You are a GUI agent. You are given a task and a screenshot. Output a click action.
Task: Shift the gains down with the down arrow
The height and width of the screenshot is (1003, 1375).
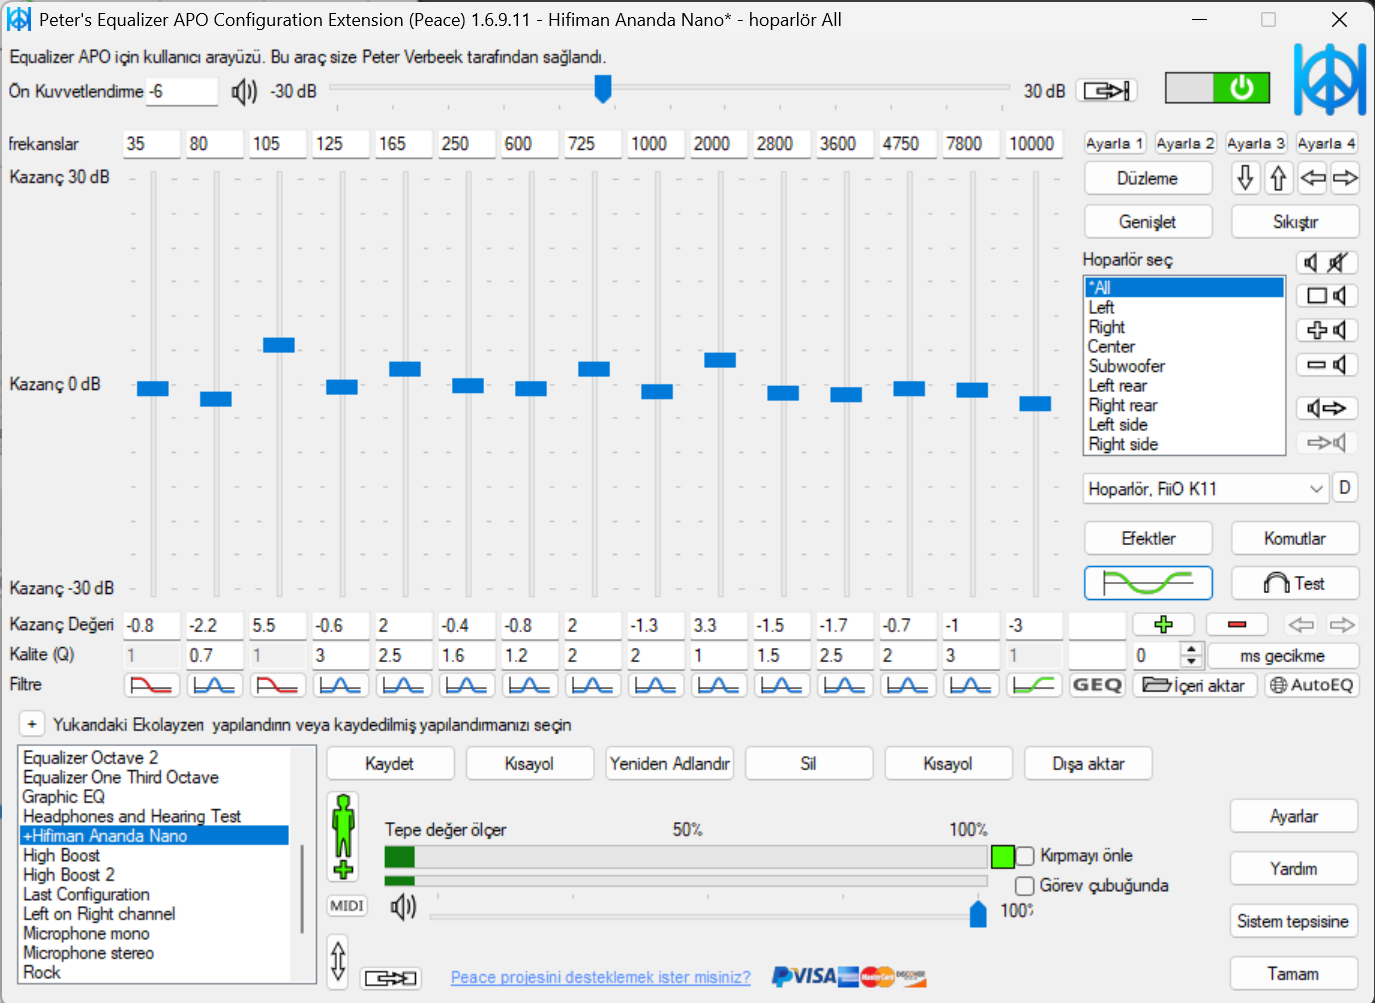(1246, 178)
